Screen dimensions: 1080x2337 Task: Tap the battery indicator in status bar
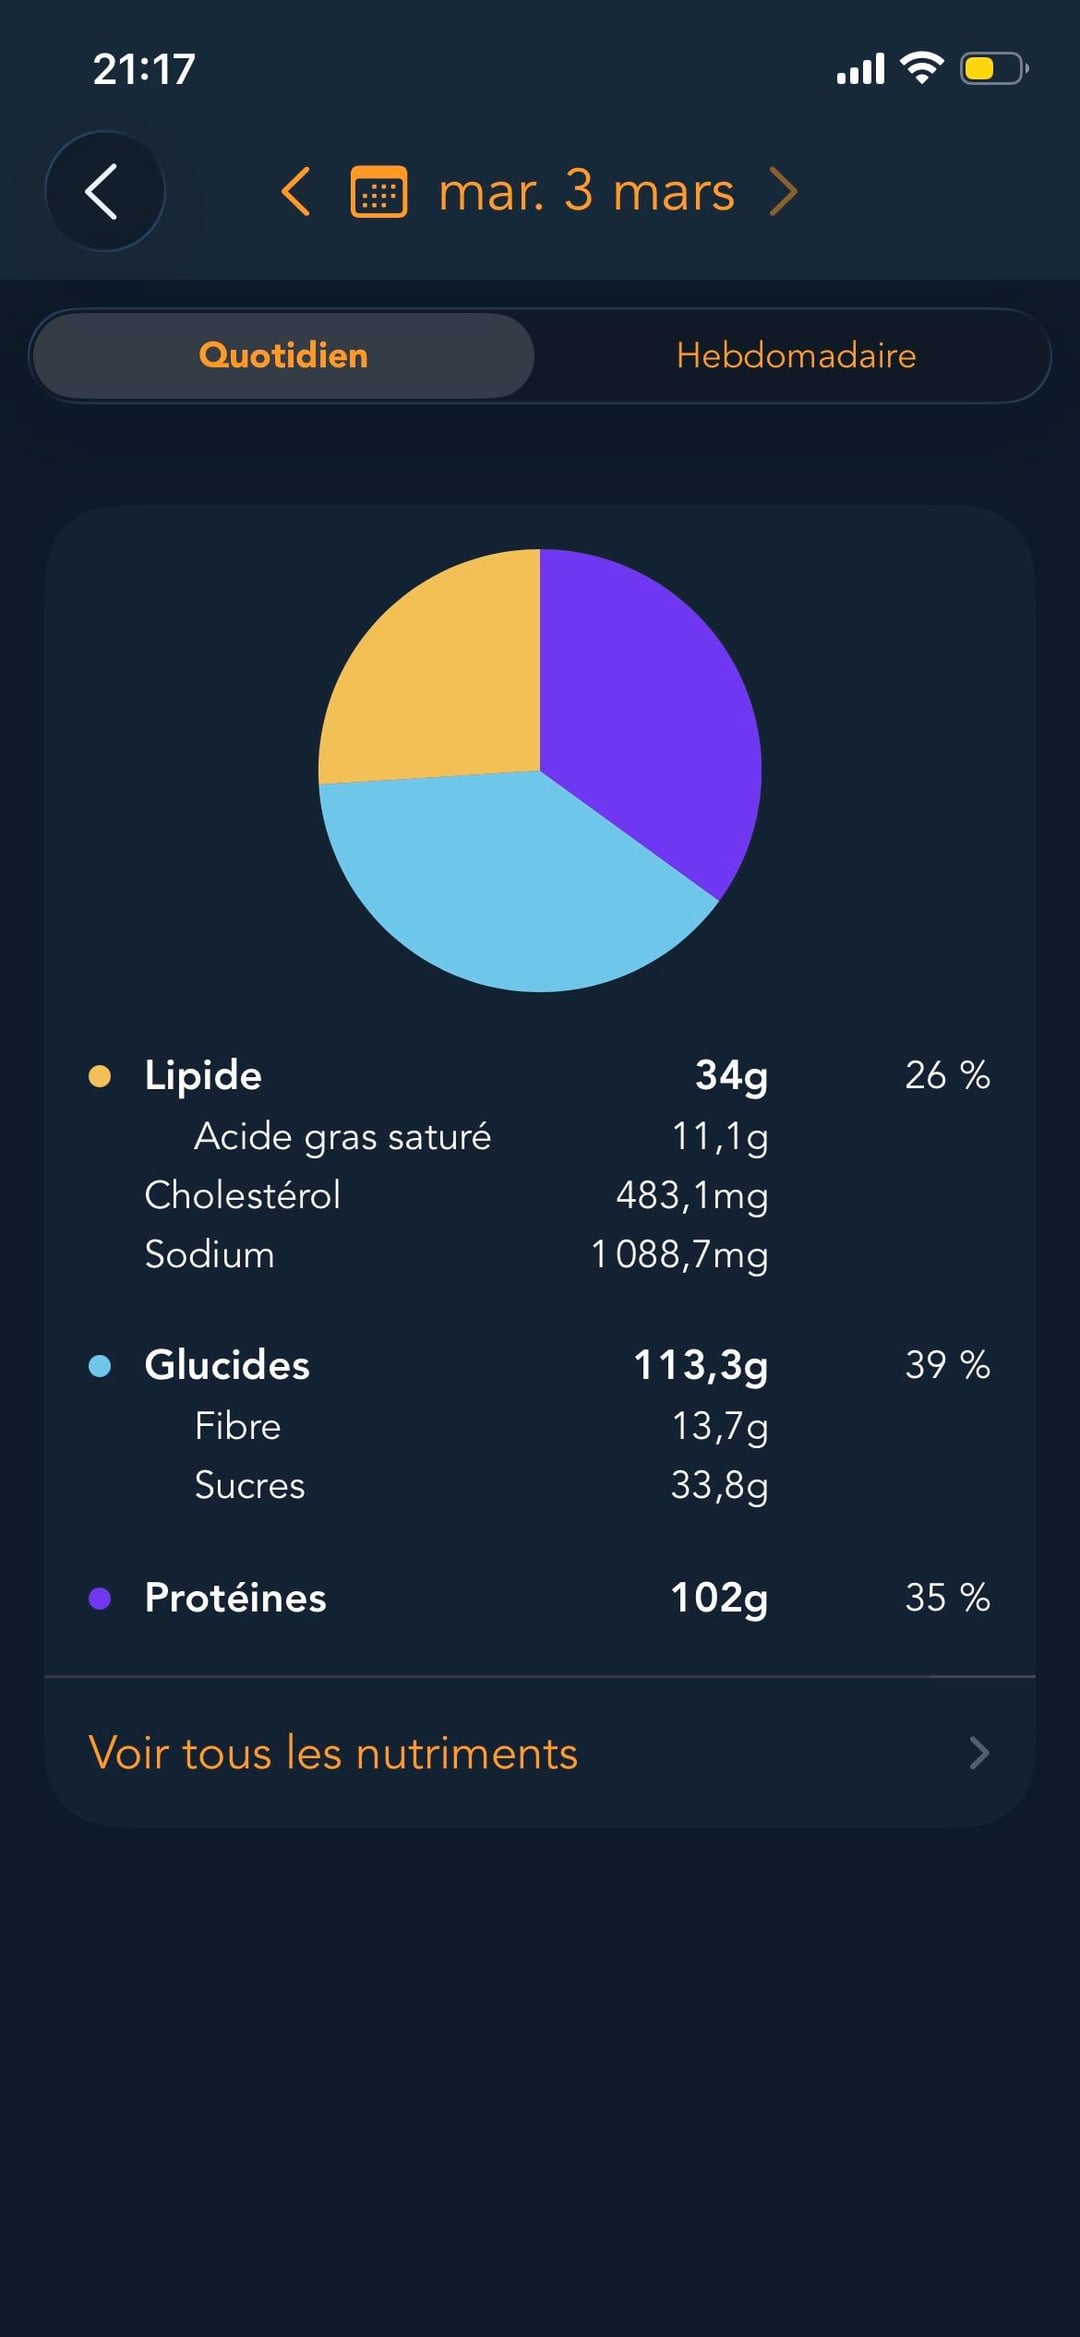tap(993, 69)
